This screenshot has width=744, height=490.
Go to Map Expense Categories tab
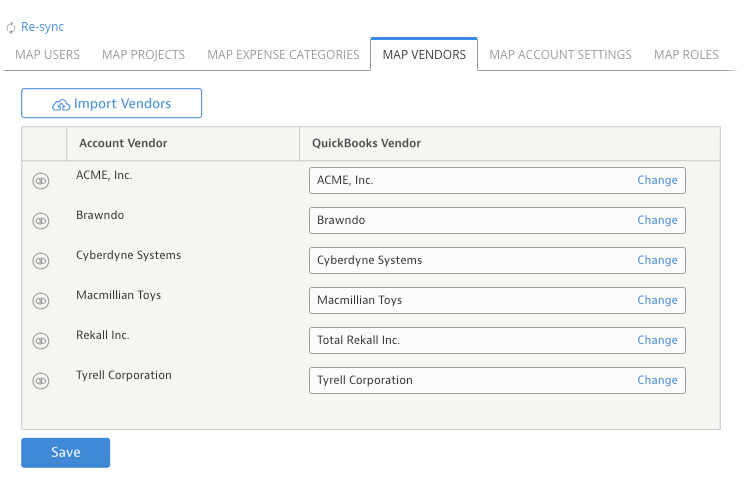[x=283, y=55]
